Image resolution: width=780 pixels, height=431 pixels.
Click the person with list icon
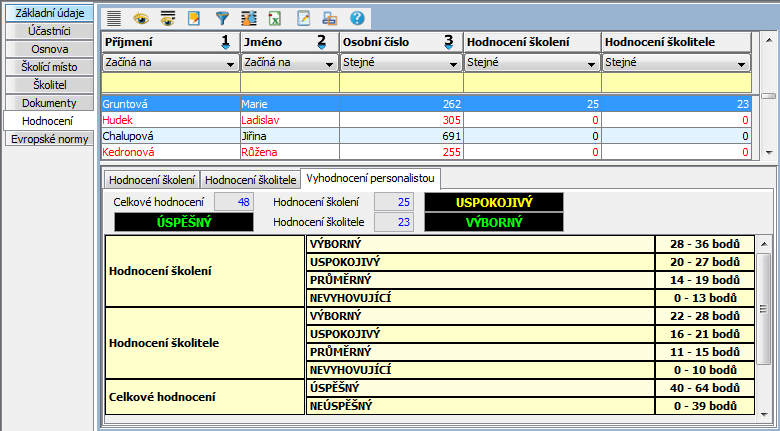[x=249, y=18]
